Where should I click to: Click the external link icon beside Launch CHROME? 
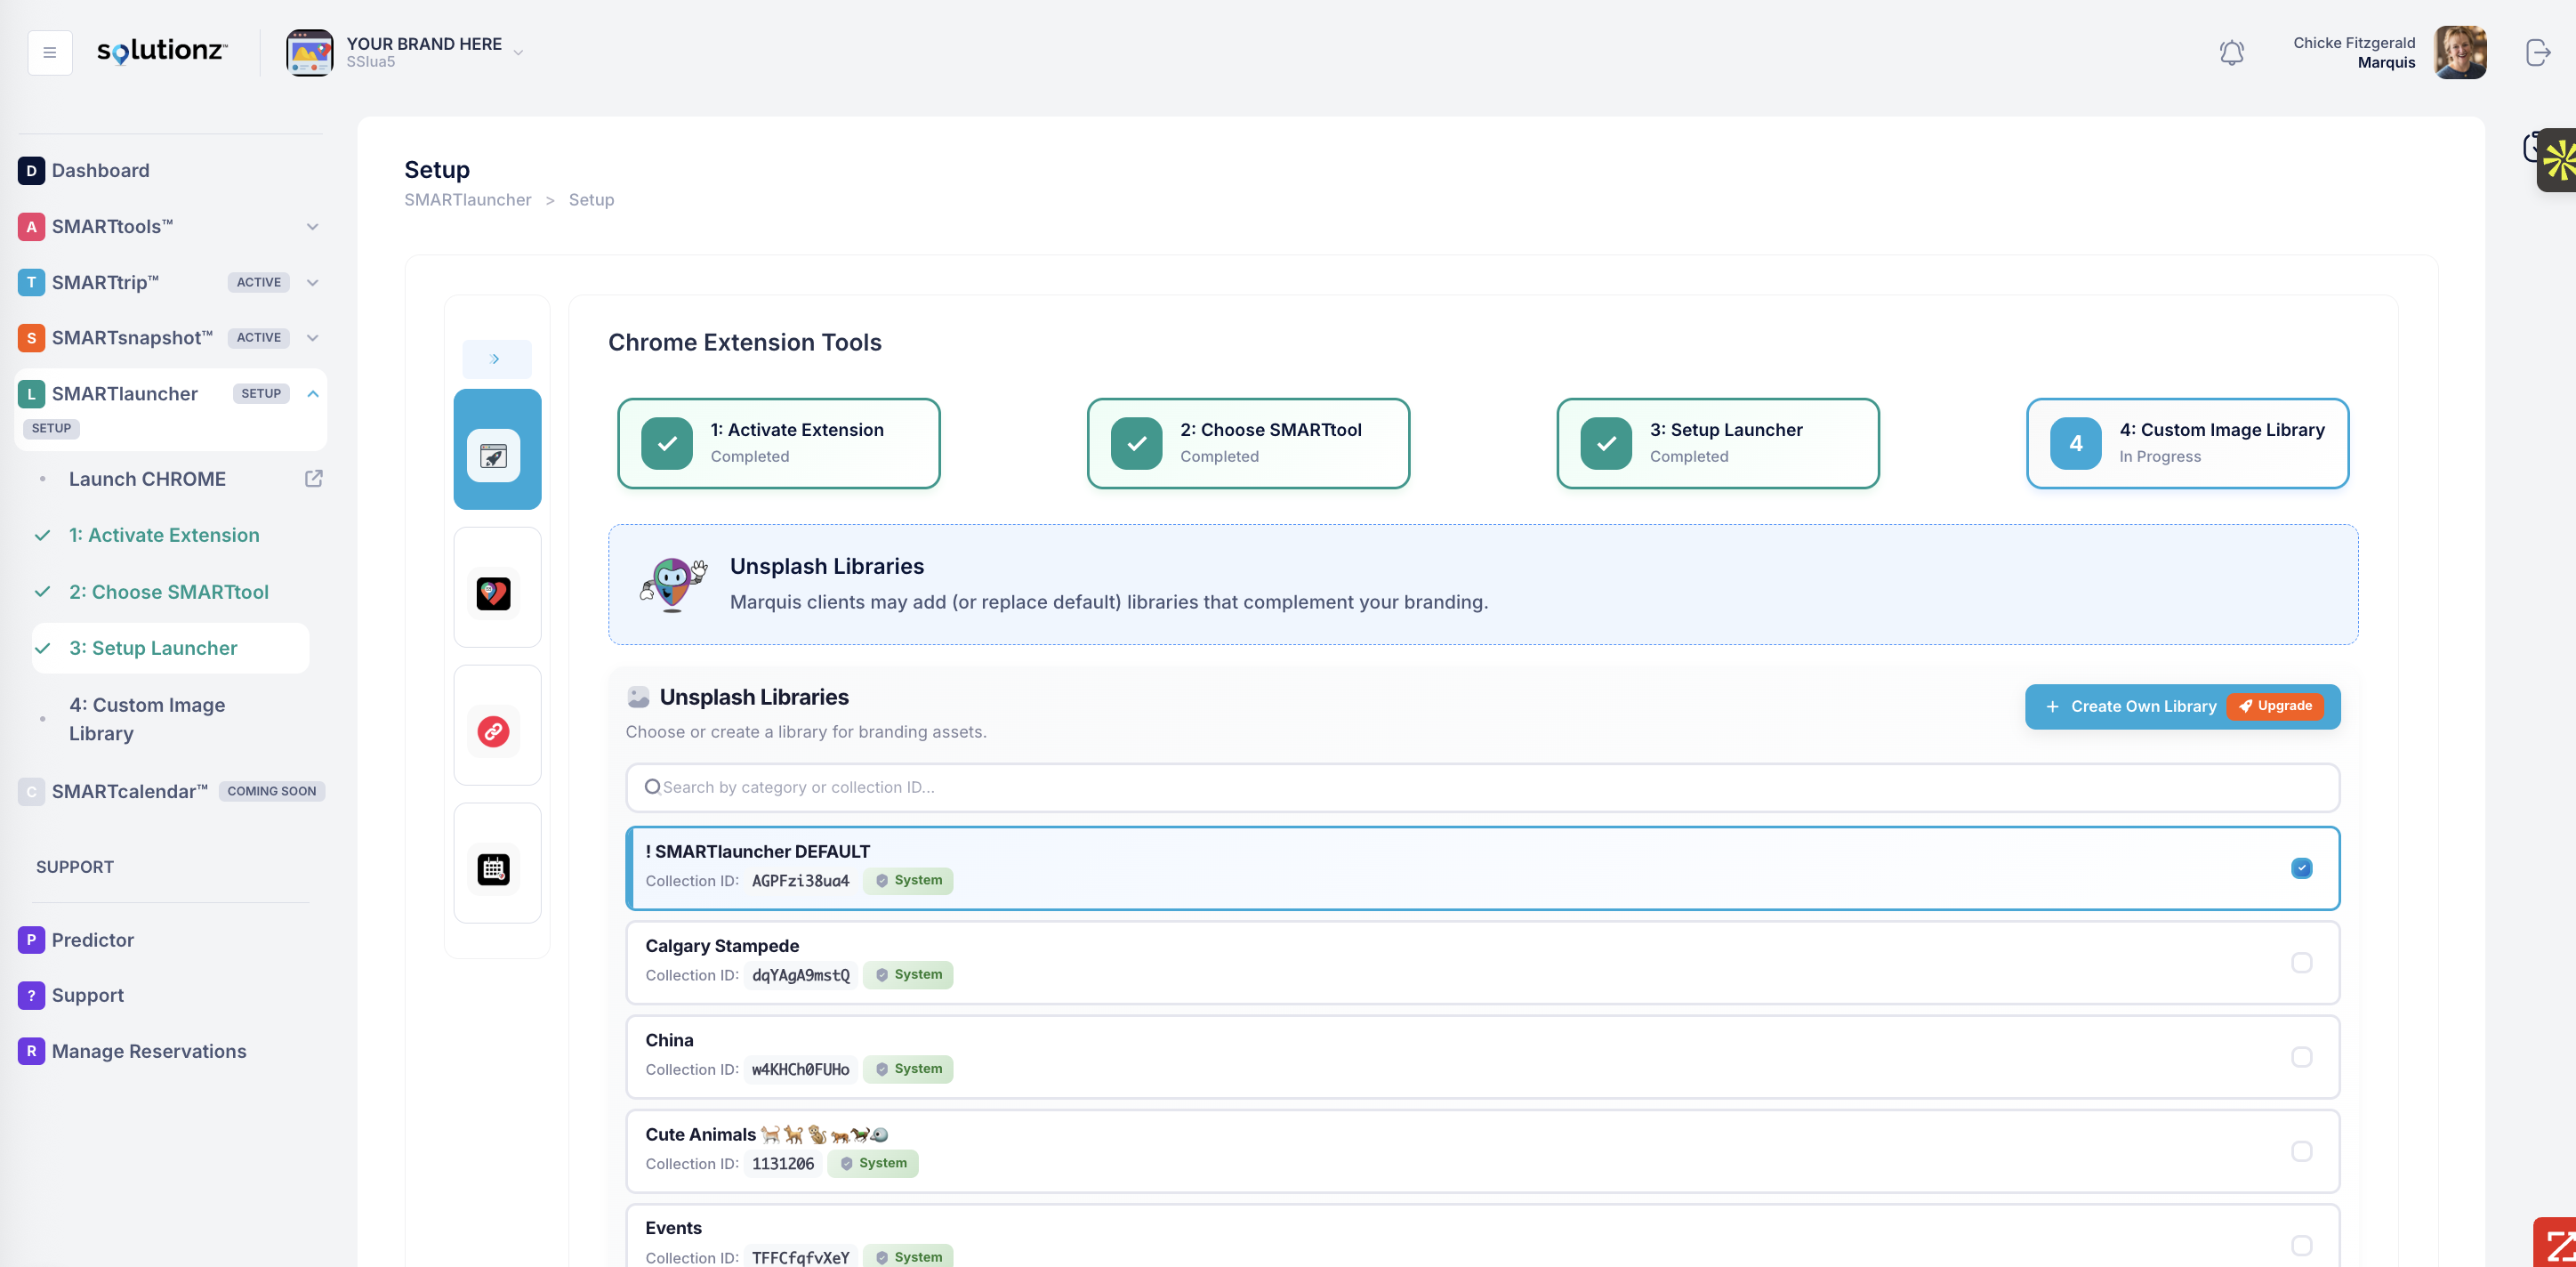[x=313, y=479]
